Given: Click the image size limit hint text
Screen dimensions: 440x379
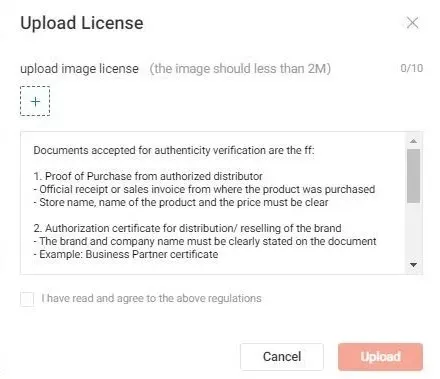Looking at the screenshot, I should point(240,69).
